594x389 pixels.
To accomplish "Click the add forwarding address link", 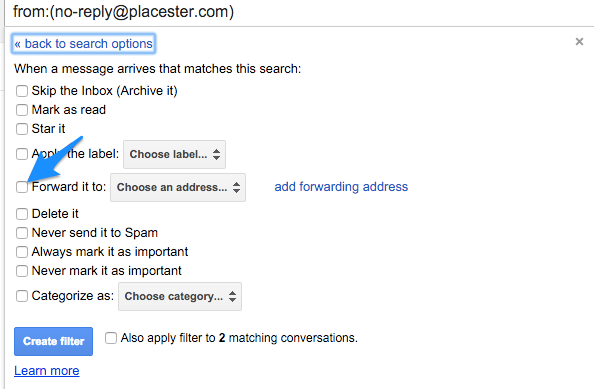I will 341,187.
